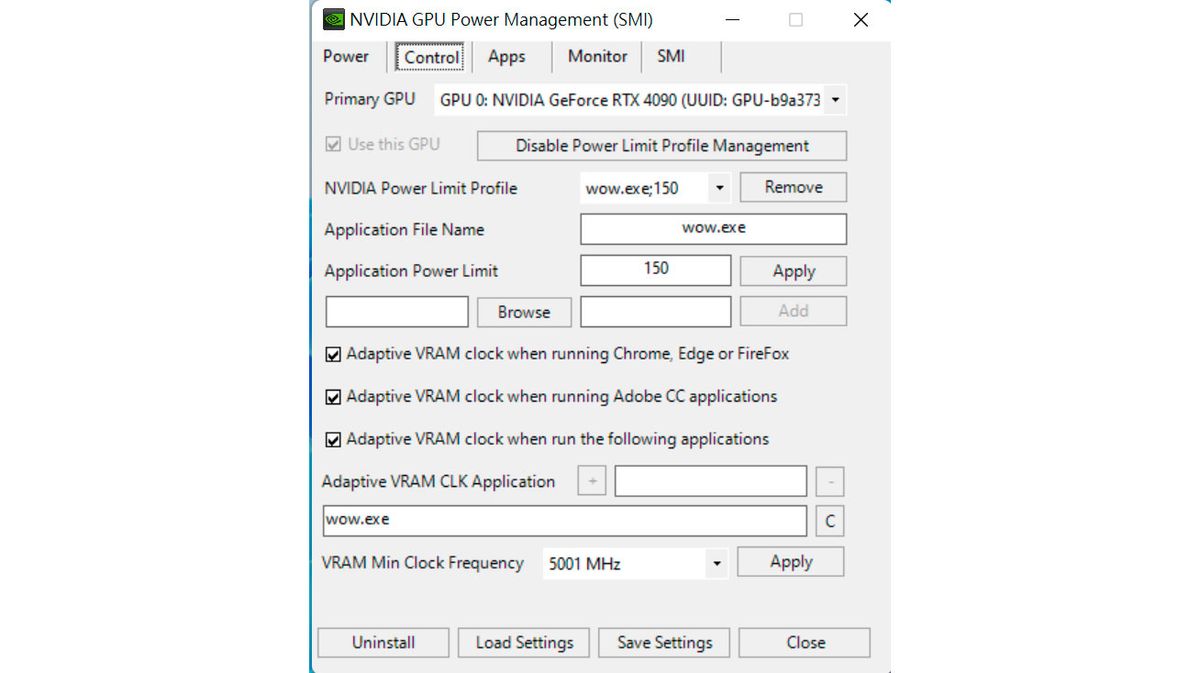Click the Adaptive VRAM CLK Application text field

(710, 481)
